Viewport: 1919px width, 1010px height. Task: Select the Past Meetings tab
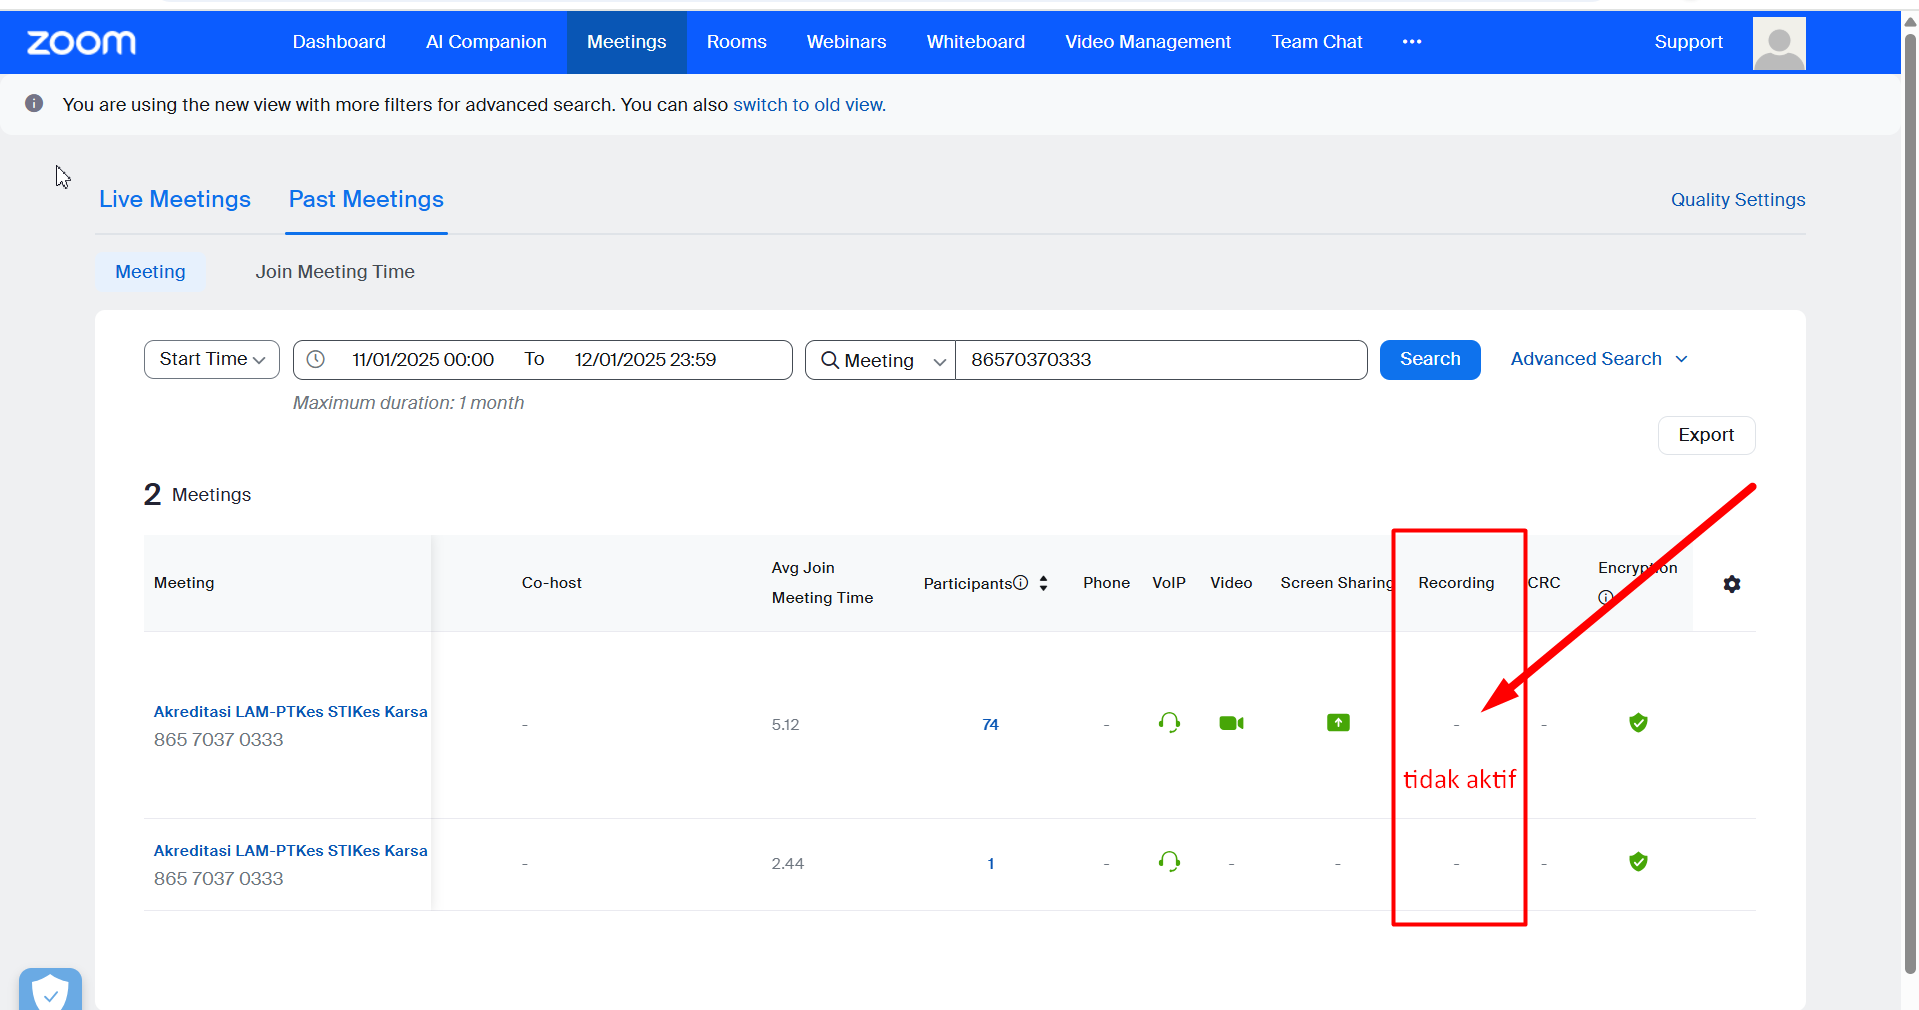(366, 199)
